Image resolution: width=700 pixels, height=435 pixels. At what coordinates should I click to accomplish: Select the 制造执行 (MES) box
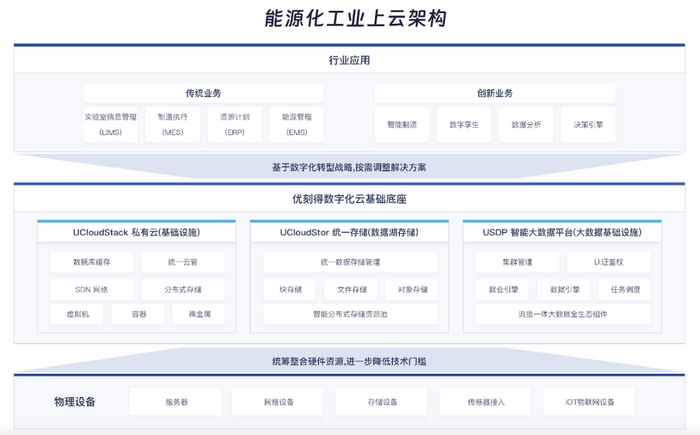172,125
